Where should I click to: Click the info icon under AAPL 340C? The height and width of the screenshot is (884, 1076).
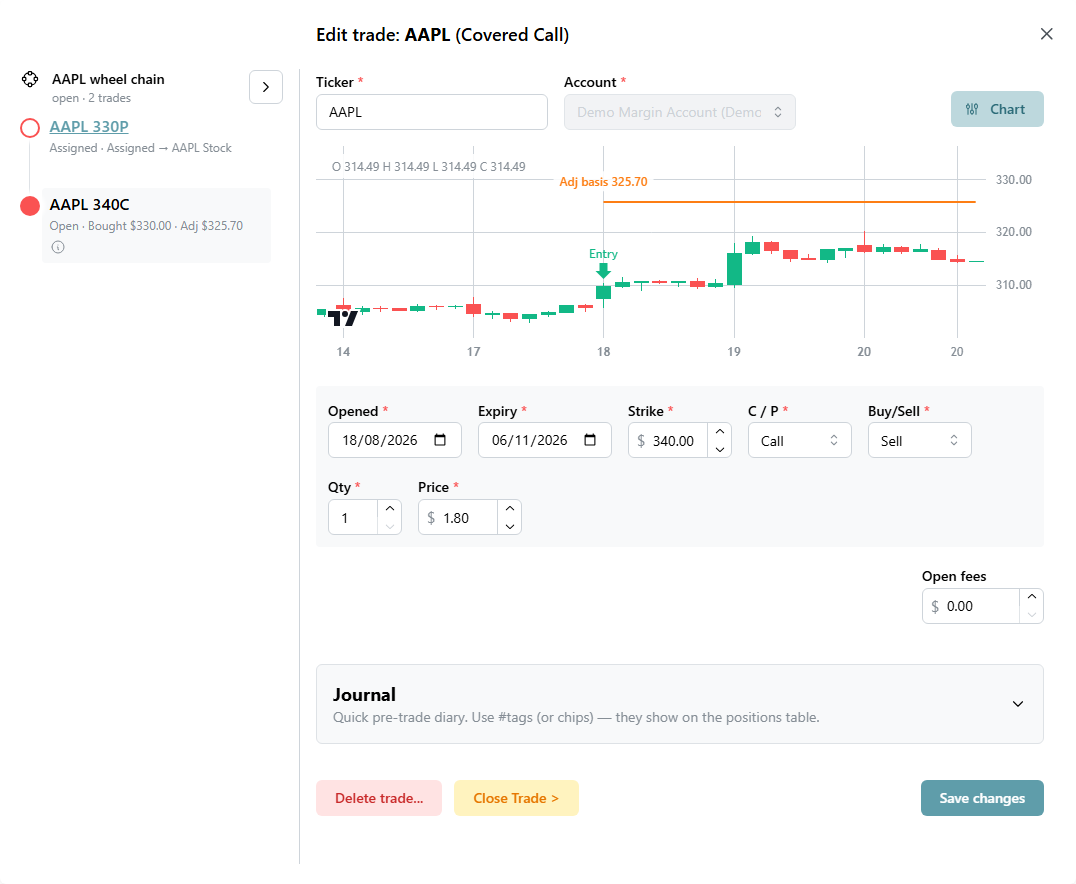click(x=58, y=247)
